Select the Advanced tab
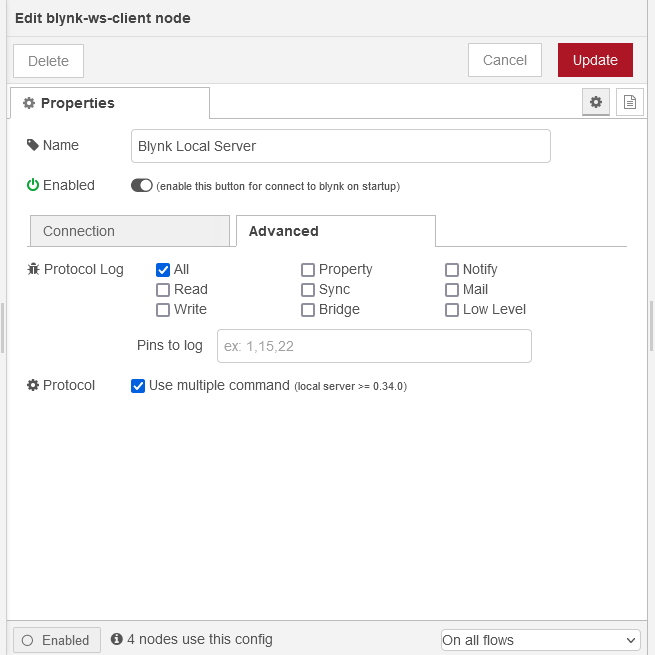The height and width of the screenshot is (655, 655). (x=335, y=231)
